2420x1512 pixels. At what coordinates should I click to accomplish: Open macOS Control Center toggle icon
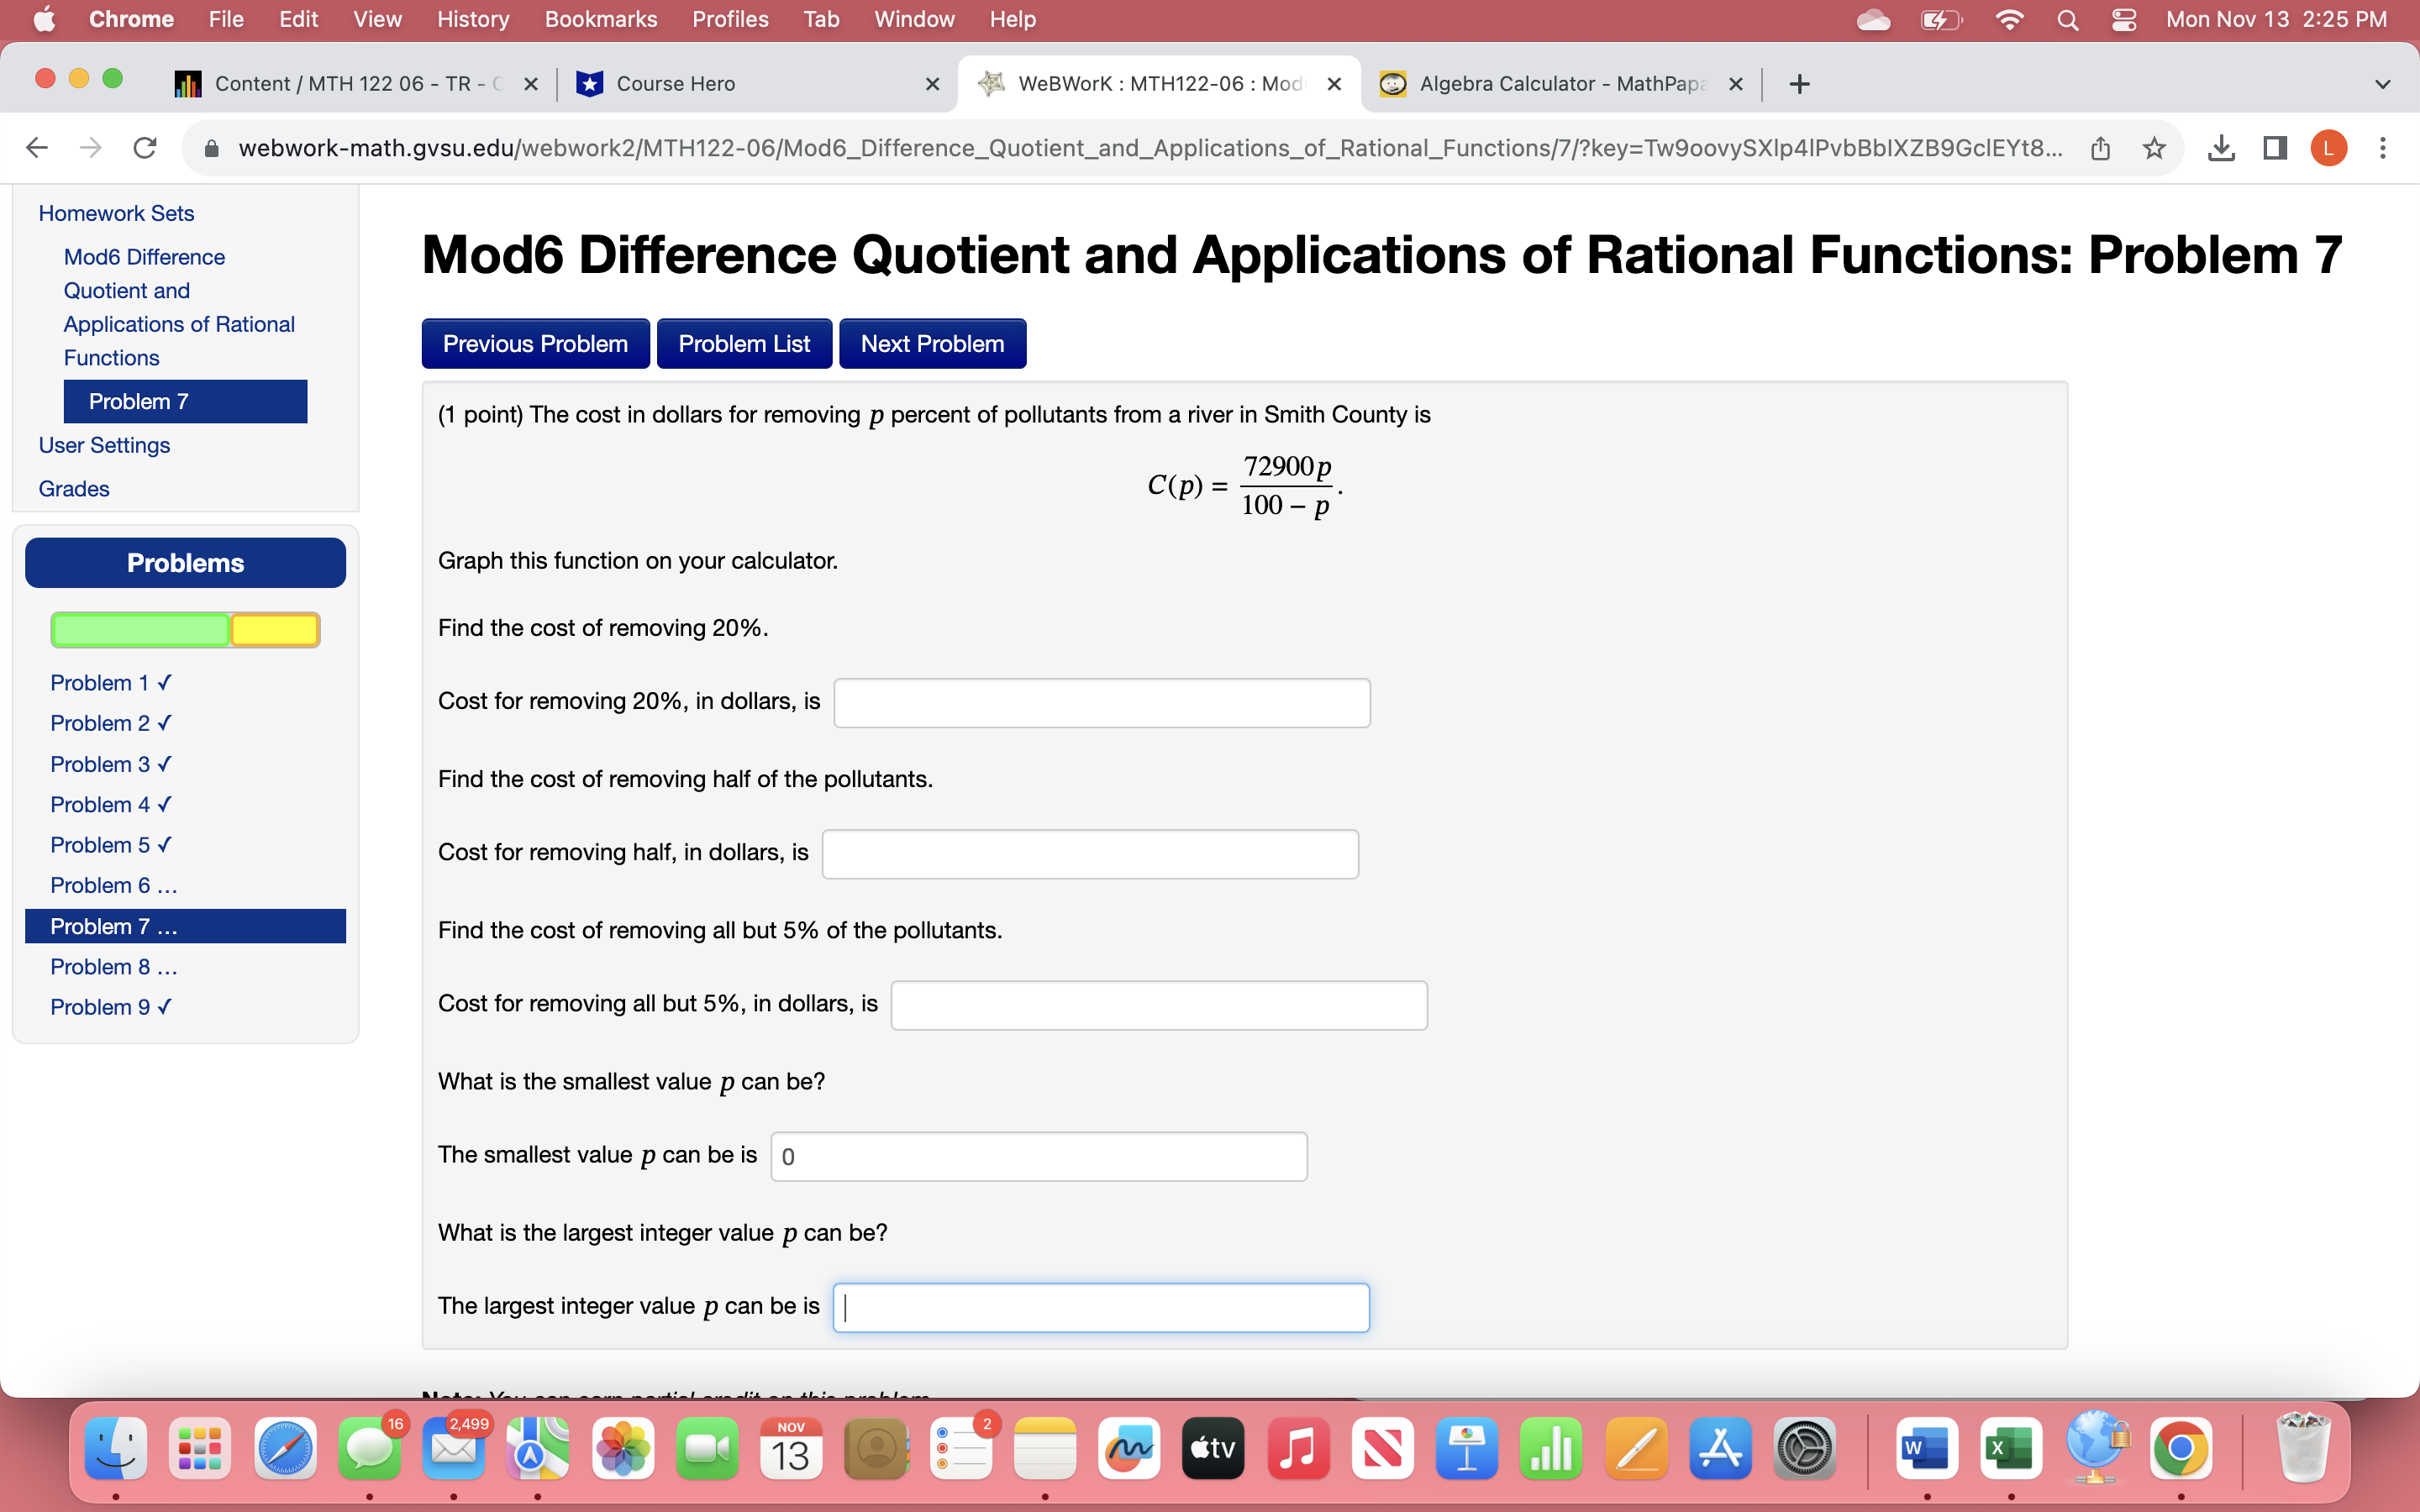point(2124,20)
